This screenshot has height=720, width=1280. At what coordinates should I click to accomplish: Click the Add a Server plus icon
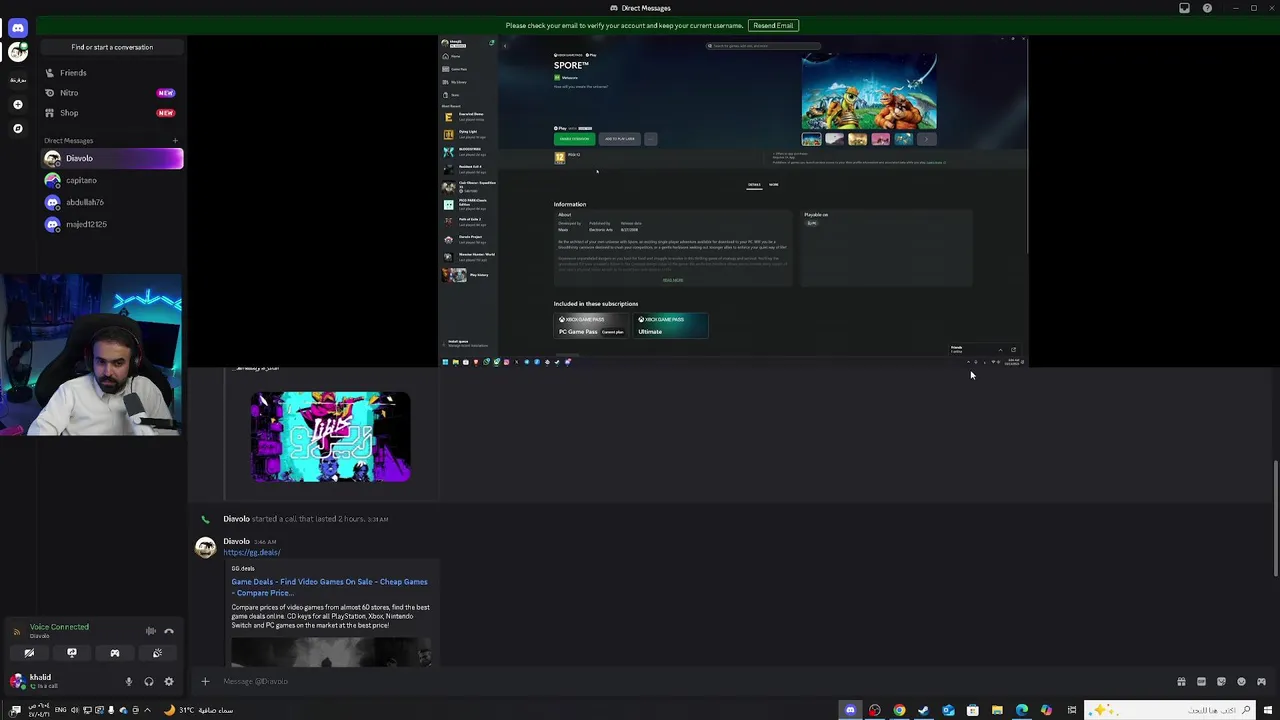pos(17,104)
